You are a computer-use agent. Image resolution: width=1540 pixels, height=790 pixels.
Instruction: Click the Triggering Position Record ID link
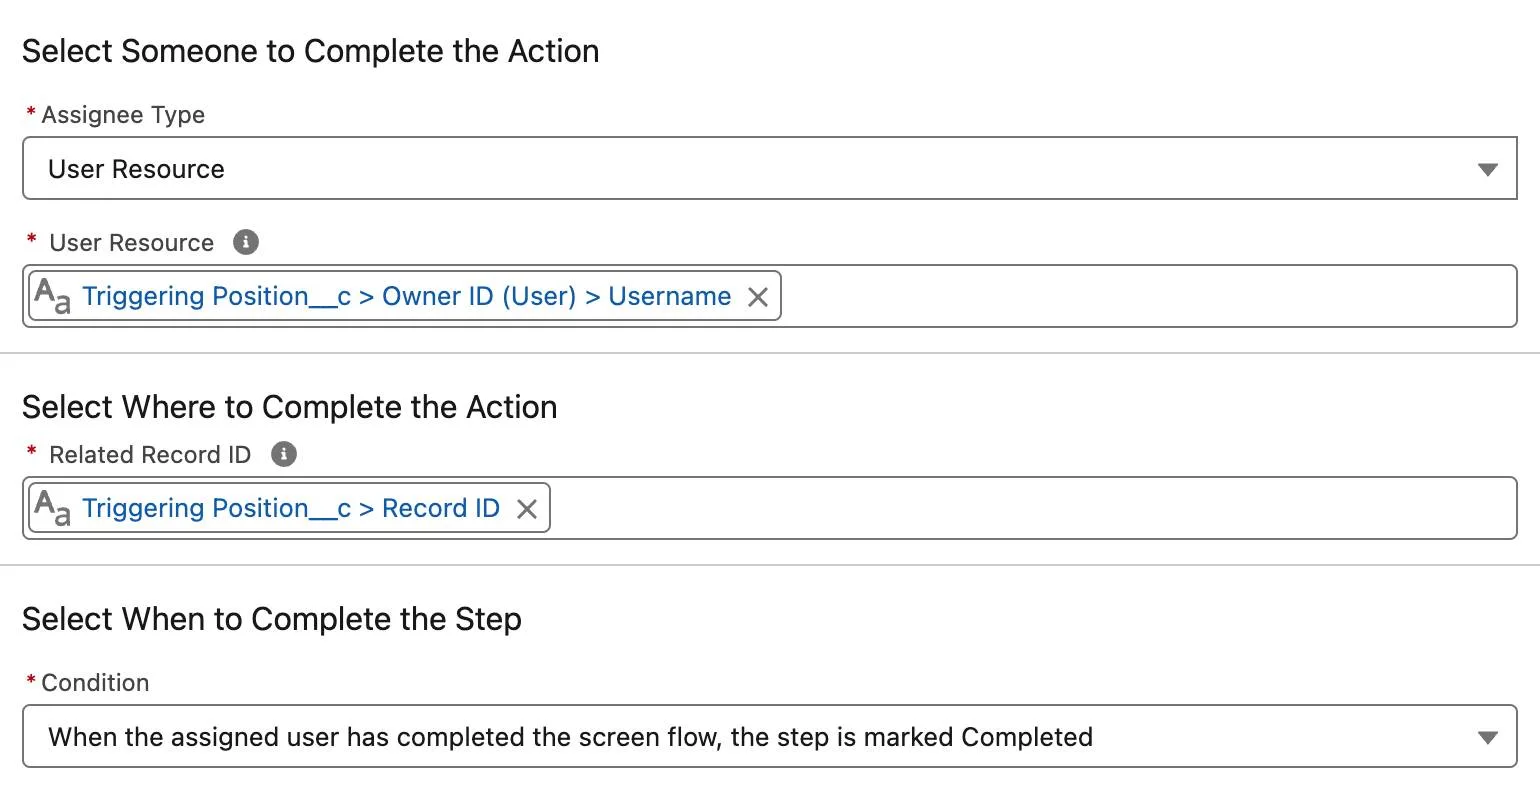click(x=290, y=508)
